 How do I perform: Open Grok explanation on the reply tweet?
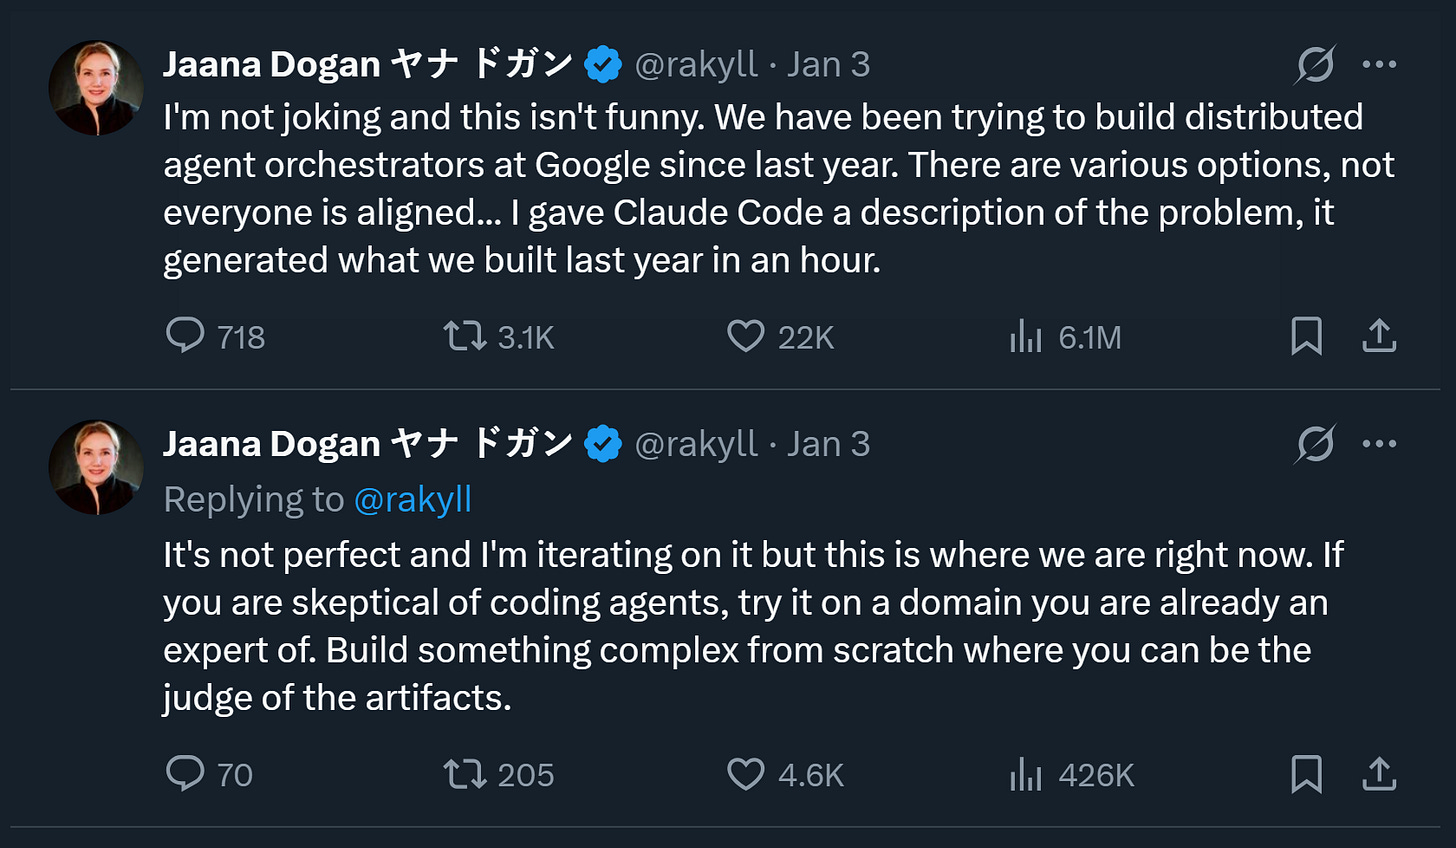[1313, 443]
